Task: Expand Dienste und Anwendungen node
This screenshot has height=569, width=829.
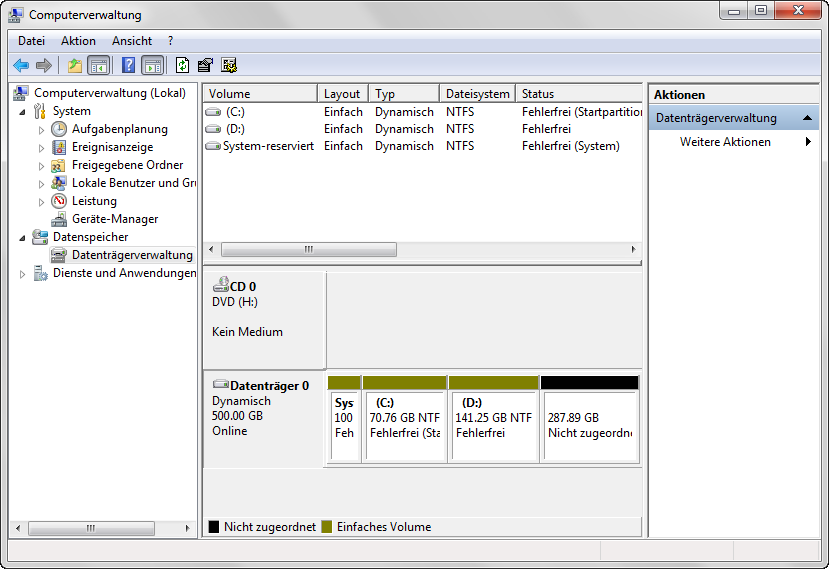Action: [x=22, y=273]
